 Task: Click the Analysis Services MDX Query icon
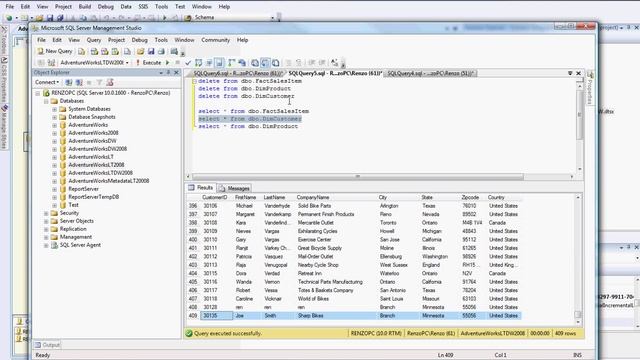coord(94,51)
